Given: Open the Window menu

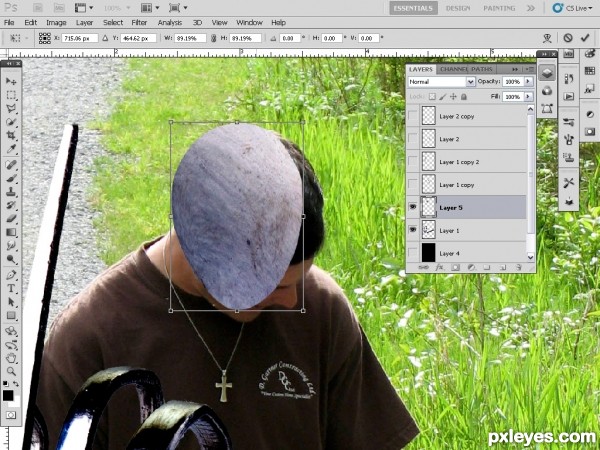Looking at the screenshot, I should pyautogui.click(x=249, y=23).
